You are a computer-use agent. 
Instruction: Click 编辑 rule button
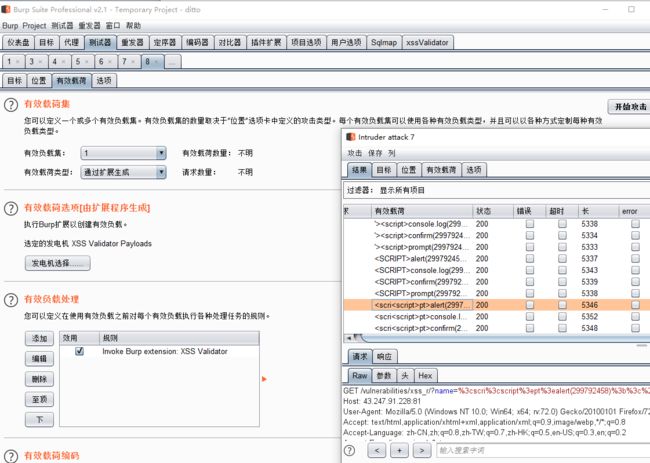39,359
